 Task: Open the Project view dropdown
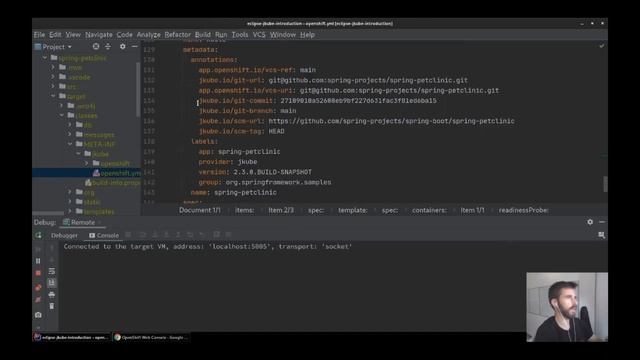(53, 47)
